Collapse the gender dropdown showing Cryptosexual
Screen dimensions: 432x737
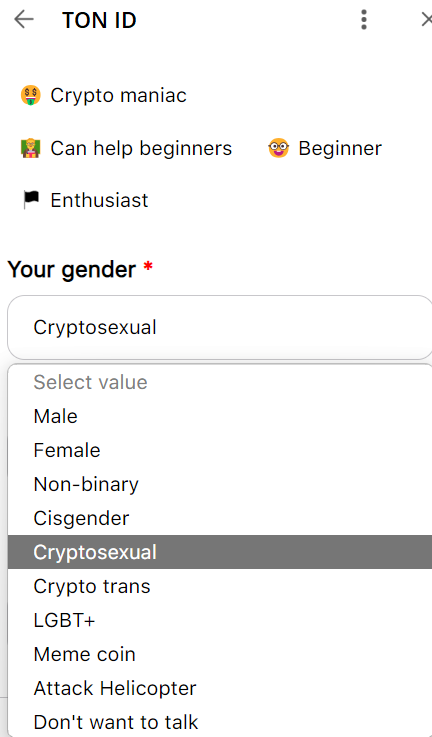pos(220,328)
